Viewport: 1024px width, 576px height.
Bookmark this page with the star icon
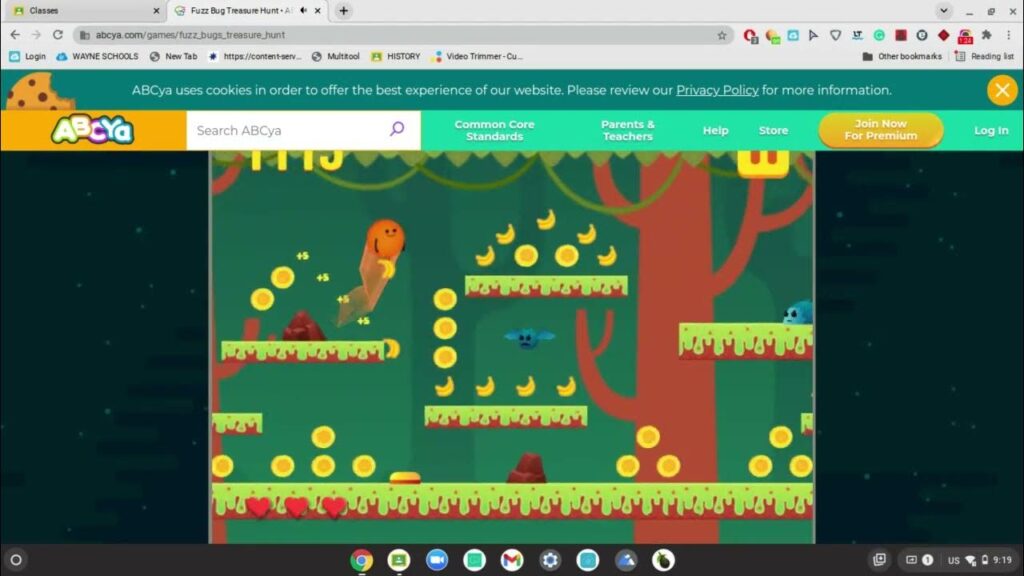[x=722, y=35]
